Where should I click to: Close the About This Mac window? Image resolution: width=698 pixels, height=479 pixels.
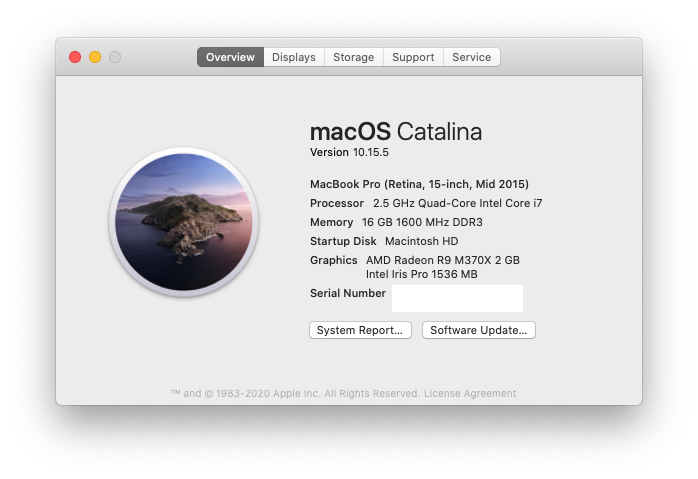pos(75,57)
